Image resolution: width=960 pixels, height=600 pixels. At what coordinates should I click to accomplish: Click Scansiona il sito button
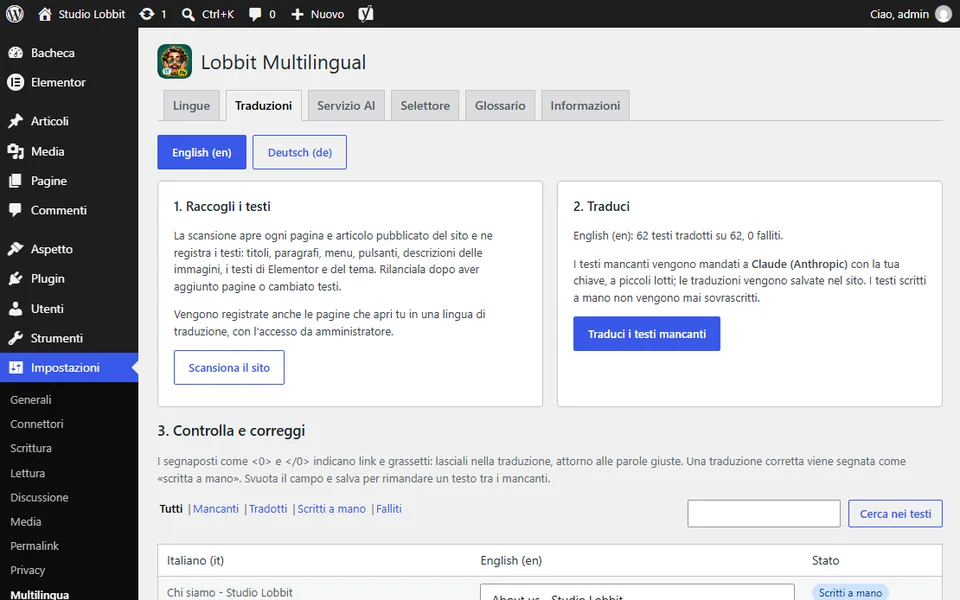pyautogui.click(x=229, y=367)
